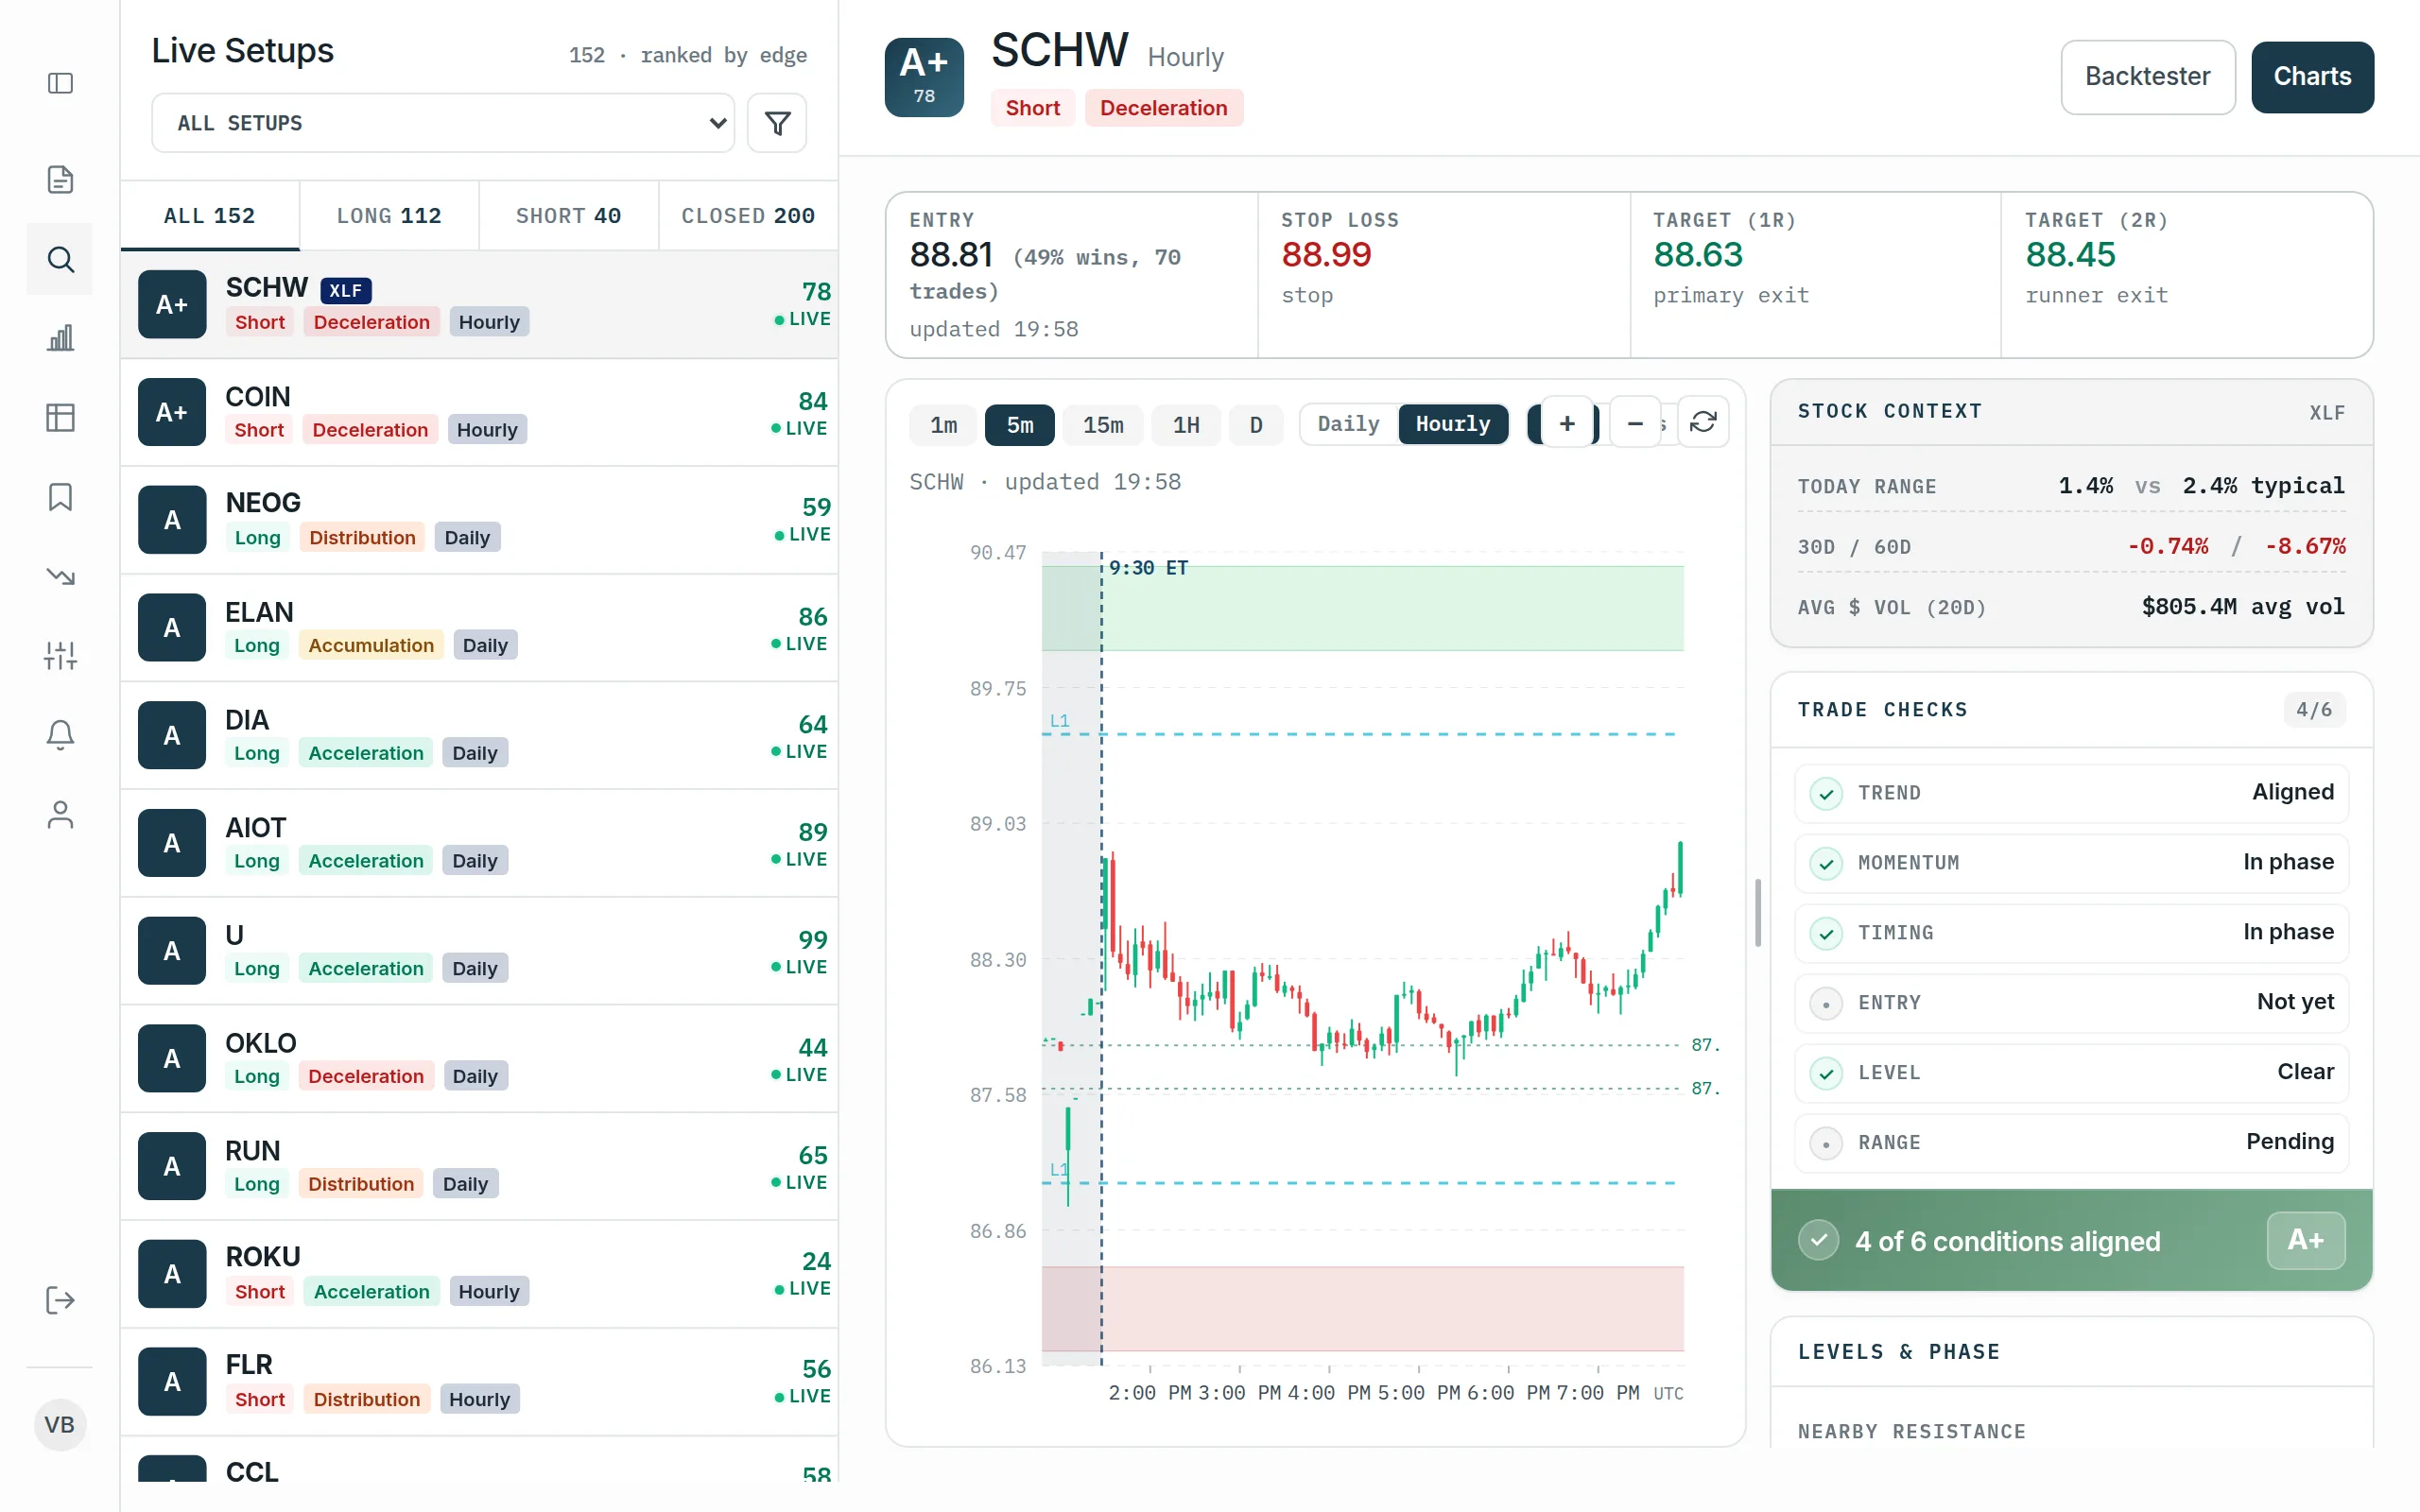The width and height of the screenshot is (2420, 1512).
Task: Select the SHORT 40 tab
Action: click(568, 216)
